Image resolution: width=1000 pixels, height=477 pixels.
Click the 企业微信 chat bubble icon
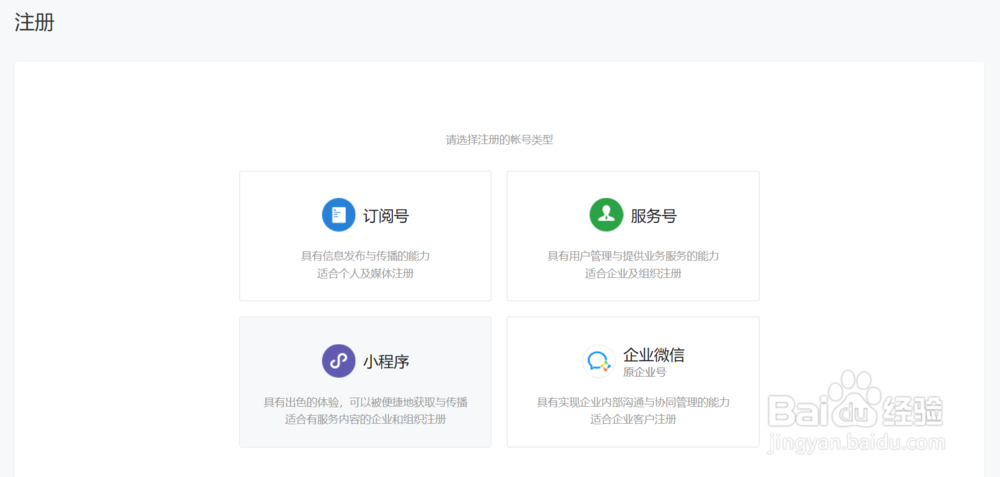pos(598,361)
